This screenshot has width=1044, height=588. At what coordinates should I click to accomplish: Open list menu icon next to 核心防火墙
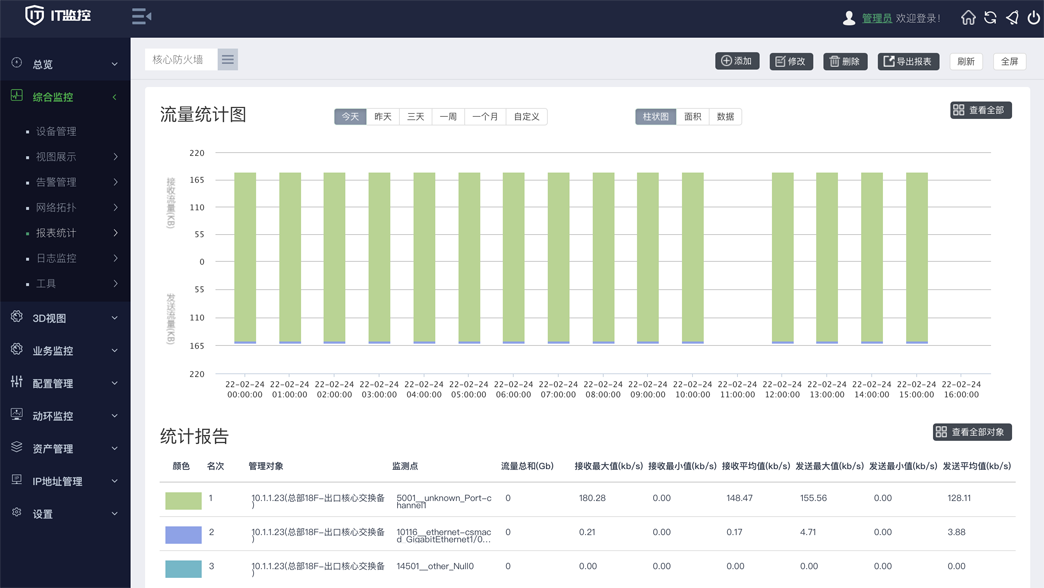point(228,60)
